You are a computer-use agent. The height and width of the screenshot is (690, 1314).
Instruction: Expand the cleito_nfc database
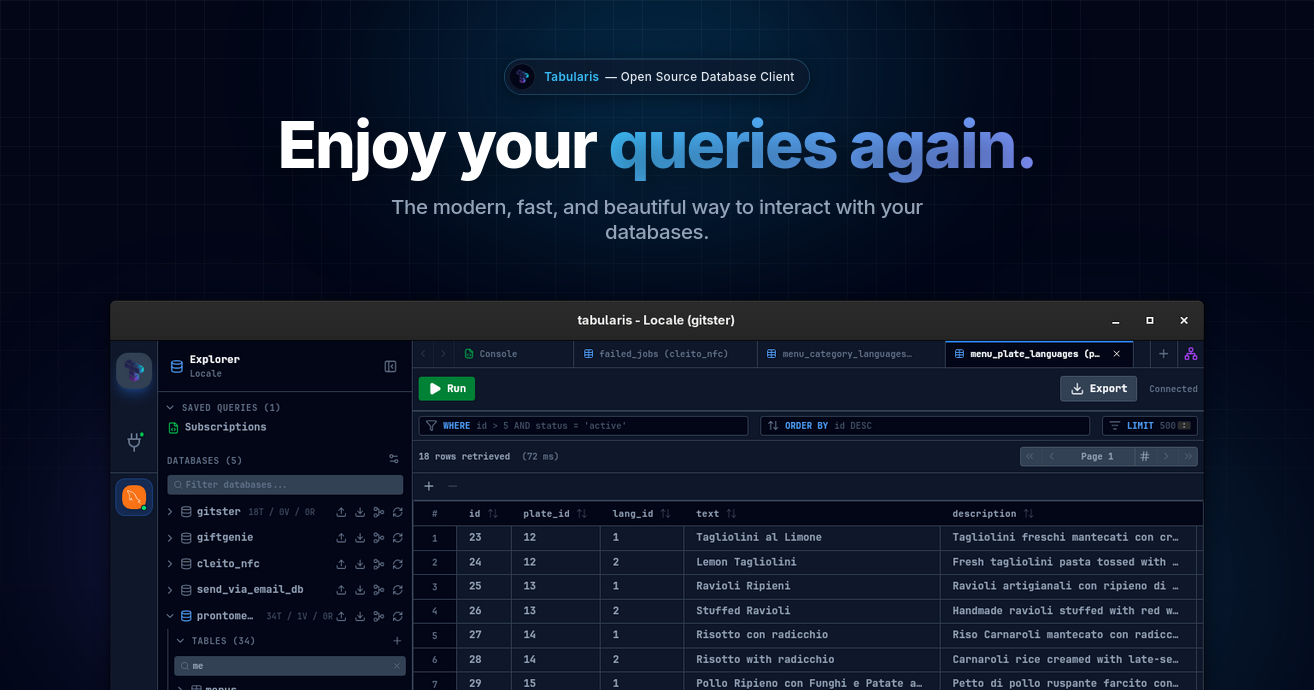170,564
